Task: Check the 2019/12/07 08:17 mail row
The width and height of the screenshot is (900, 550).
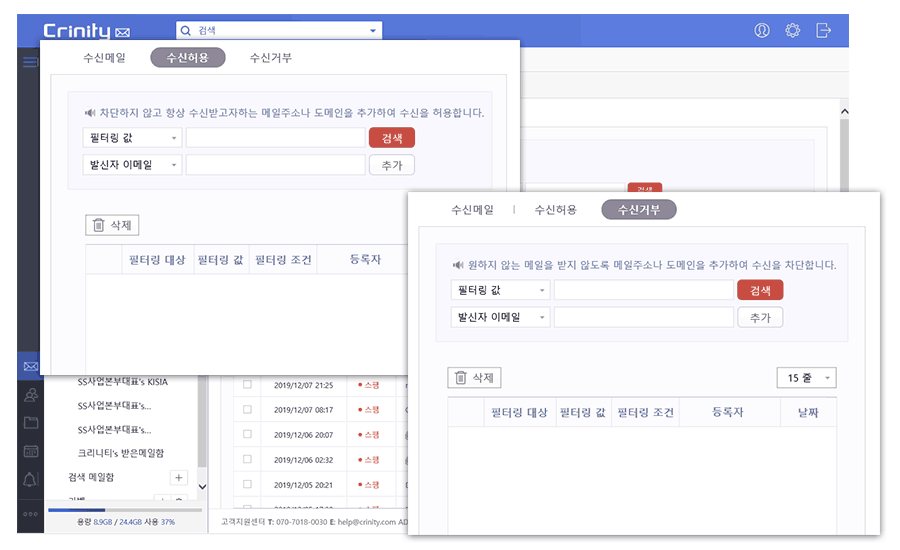Action: (247, 410)
